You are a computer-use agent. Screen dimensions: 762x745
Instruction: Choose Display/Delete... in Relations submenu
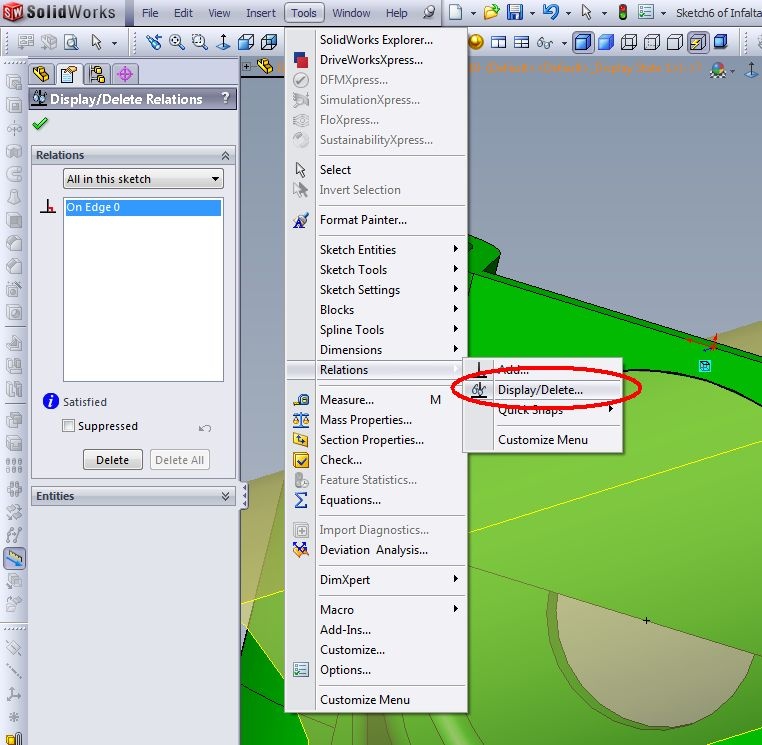[x=540, y=390]
